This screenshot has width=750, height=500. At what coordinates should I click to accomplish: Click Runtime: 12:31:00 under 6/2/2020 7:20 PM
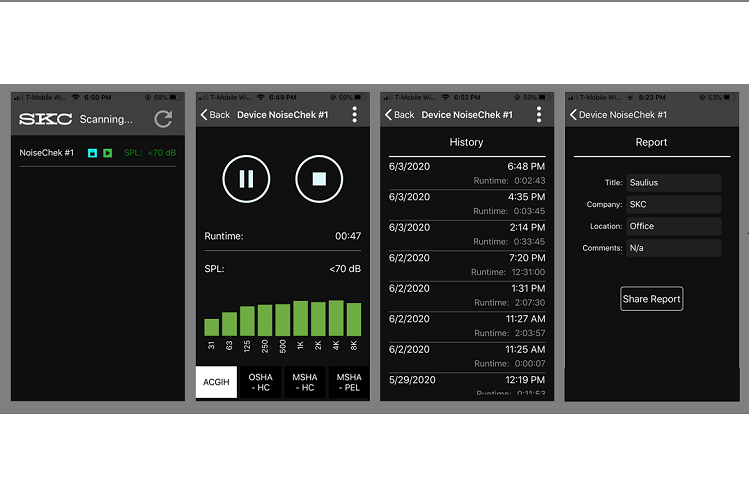(x=507, y=272)
